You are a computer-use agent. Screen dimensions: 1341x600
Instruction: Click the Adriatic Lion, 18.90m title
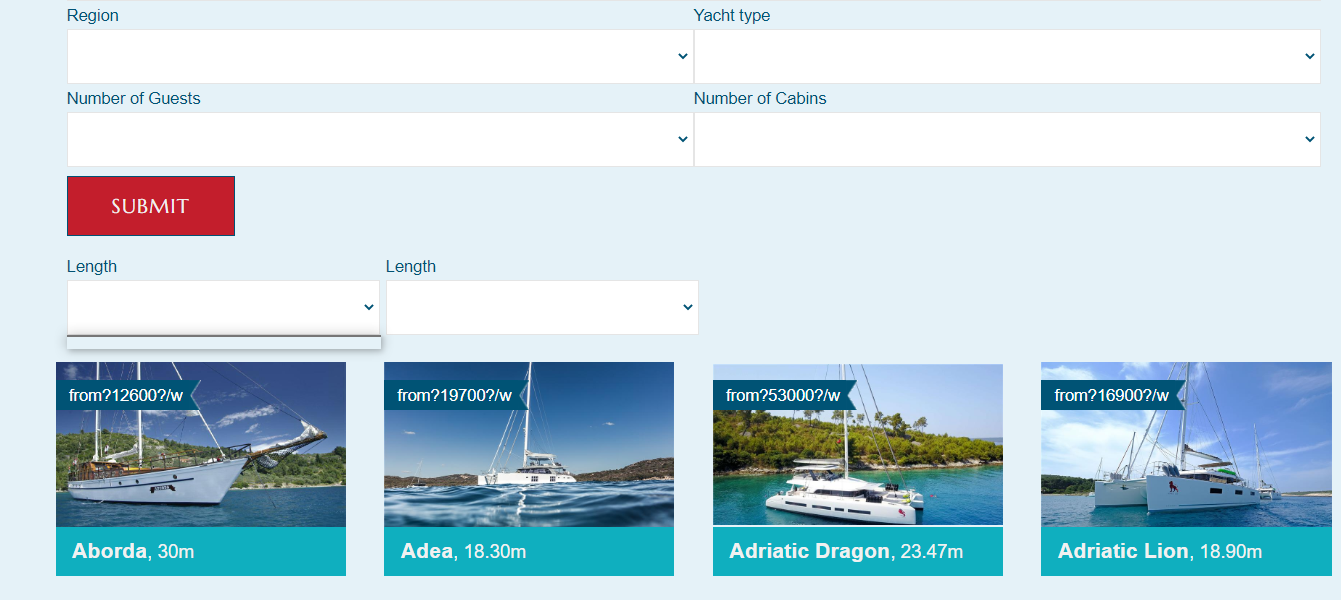(1160, 551)
